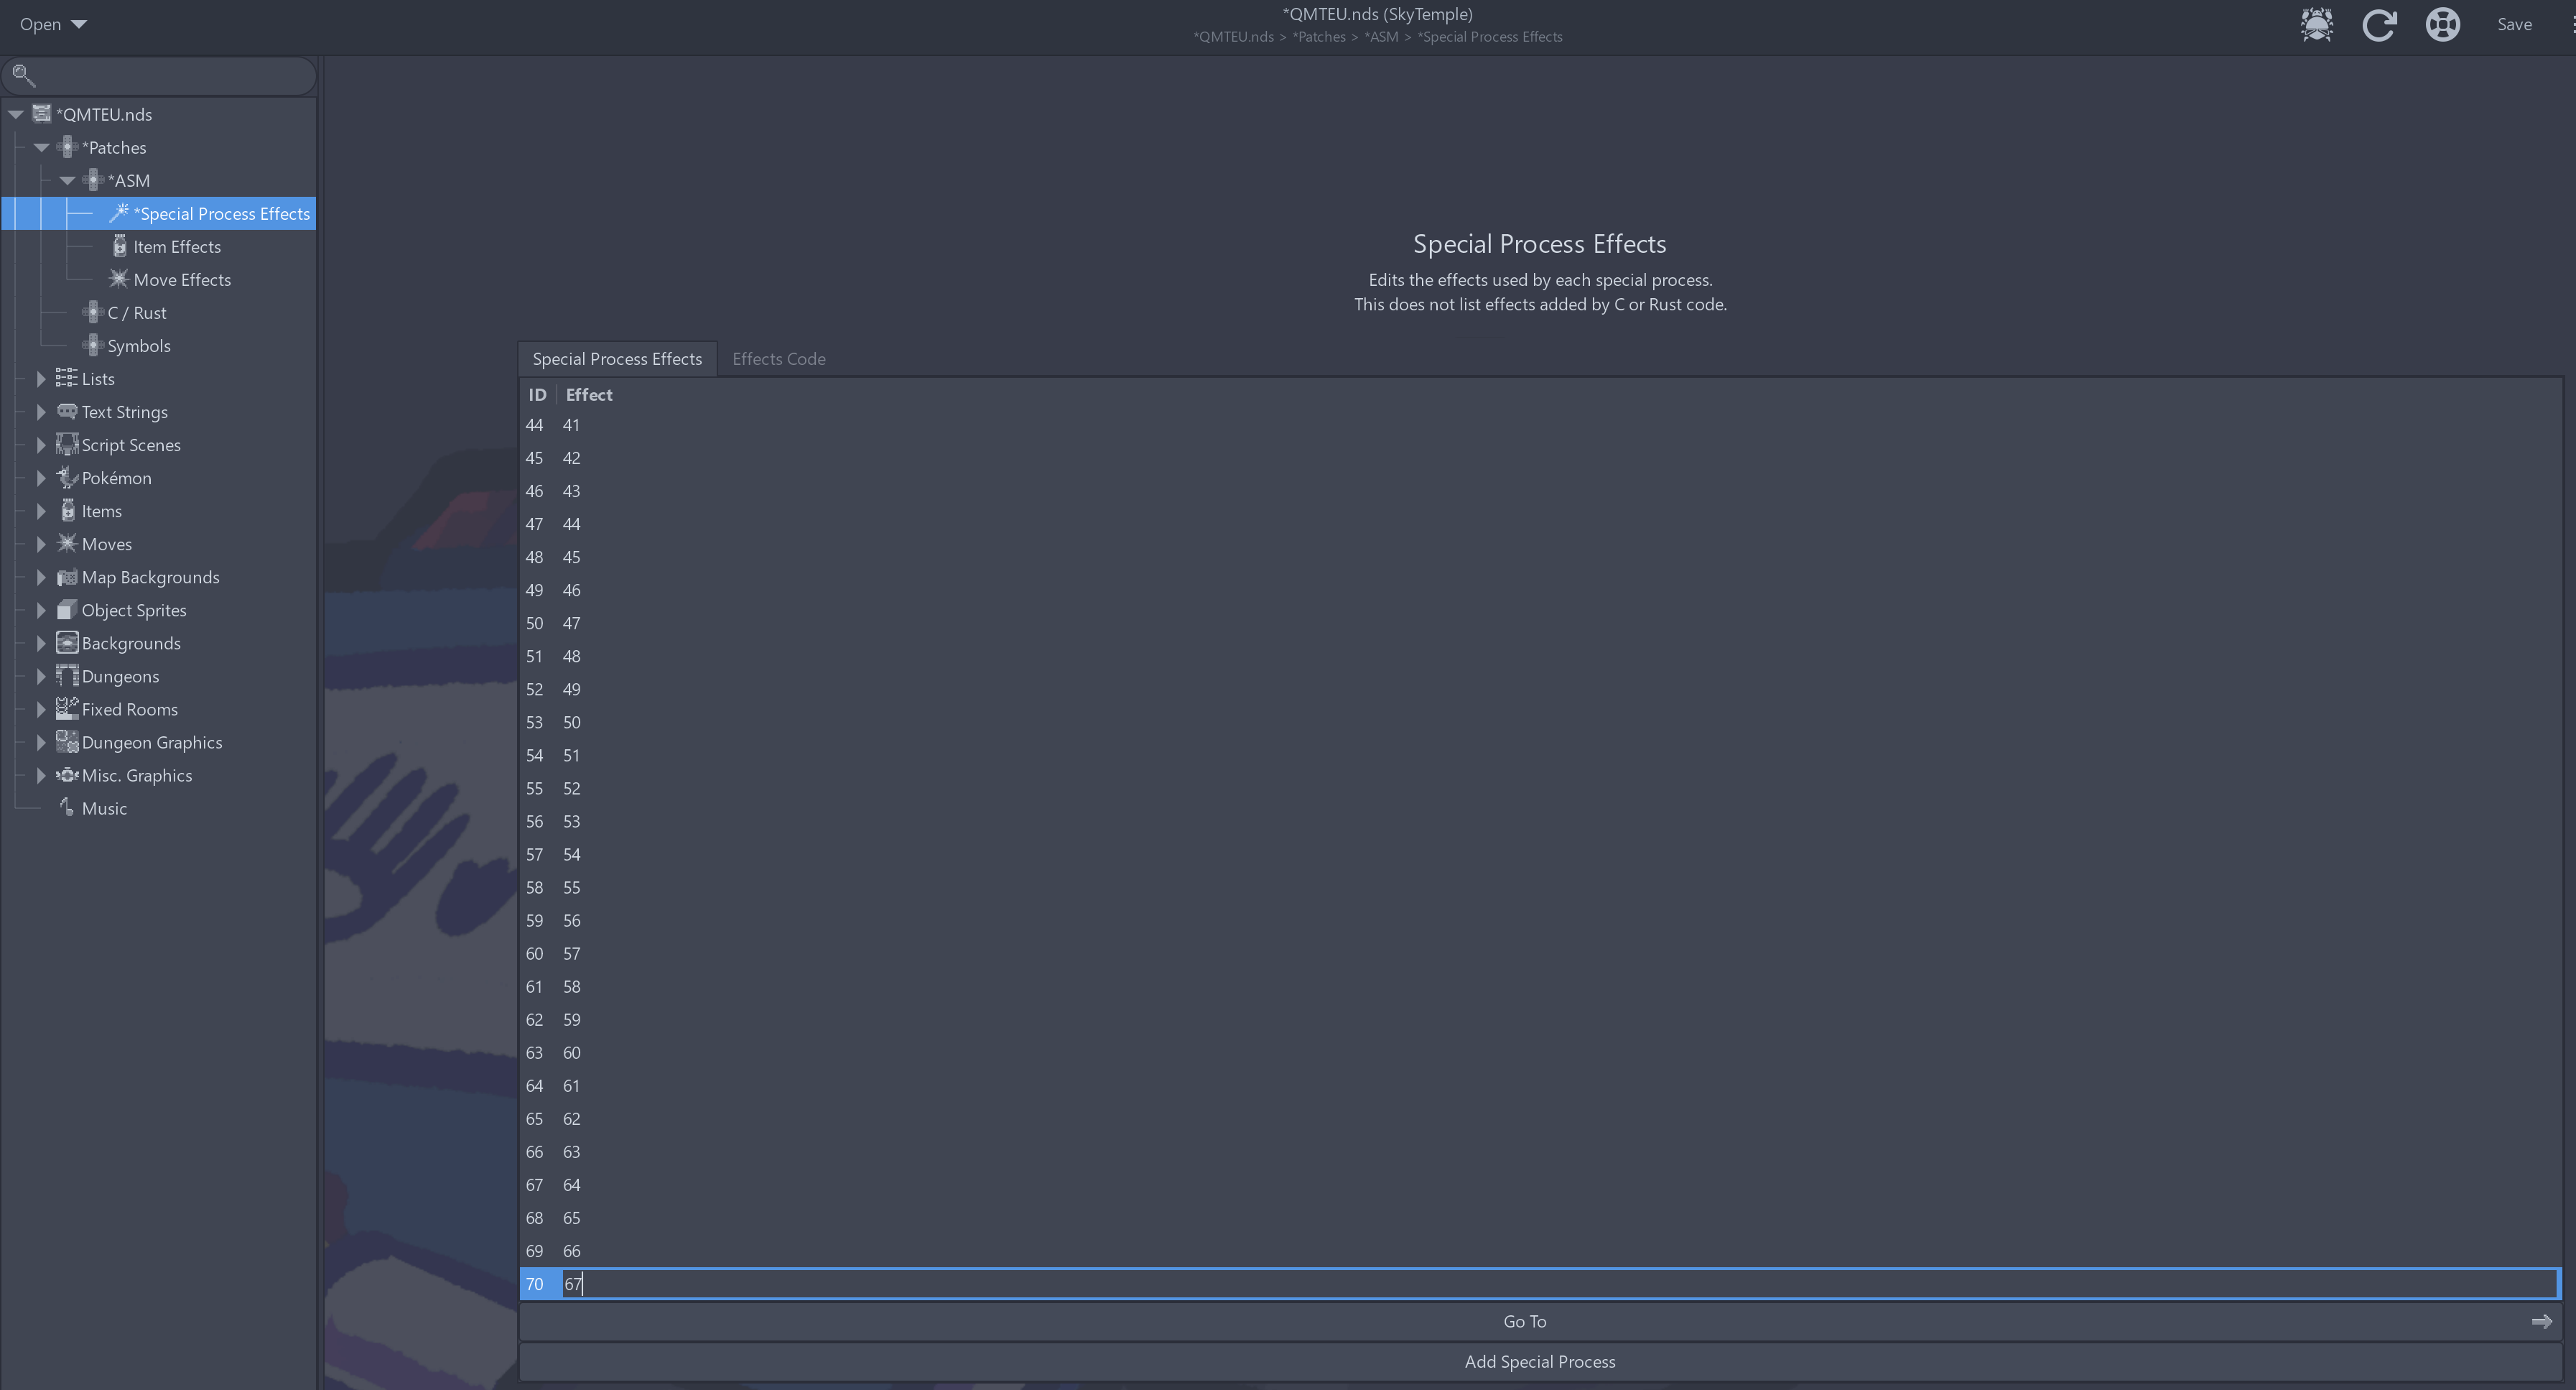Switch to the Effects Code tab

coord(778,359)
